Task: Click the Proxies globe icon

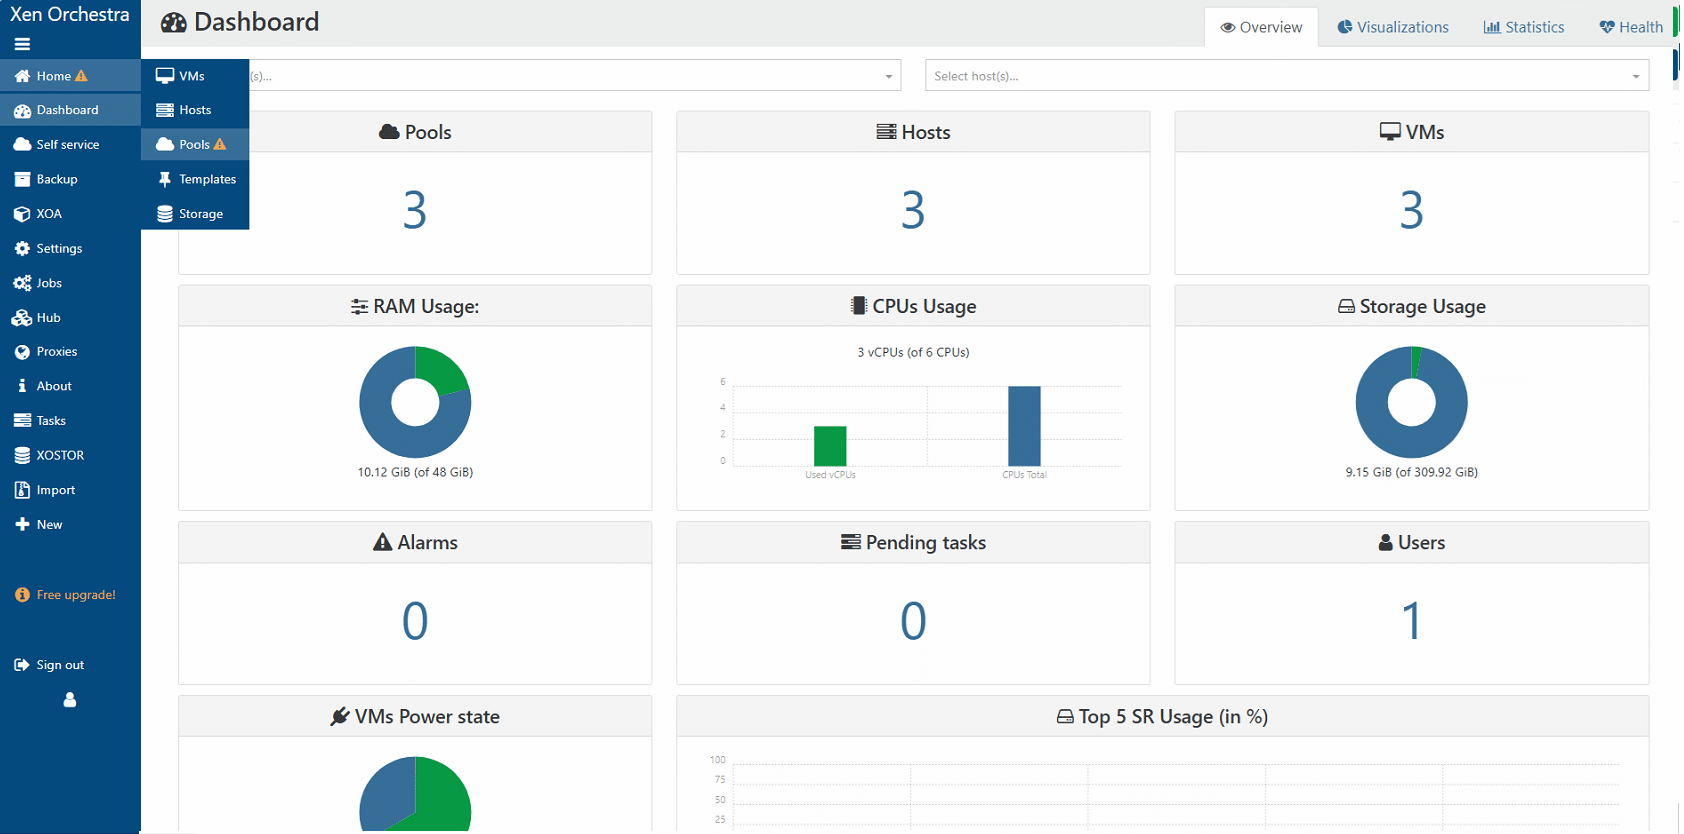Action: (22, 352)
